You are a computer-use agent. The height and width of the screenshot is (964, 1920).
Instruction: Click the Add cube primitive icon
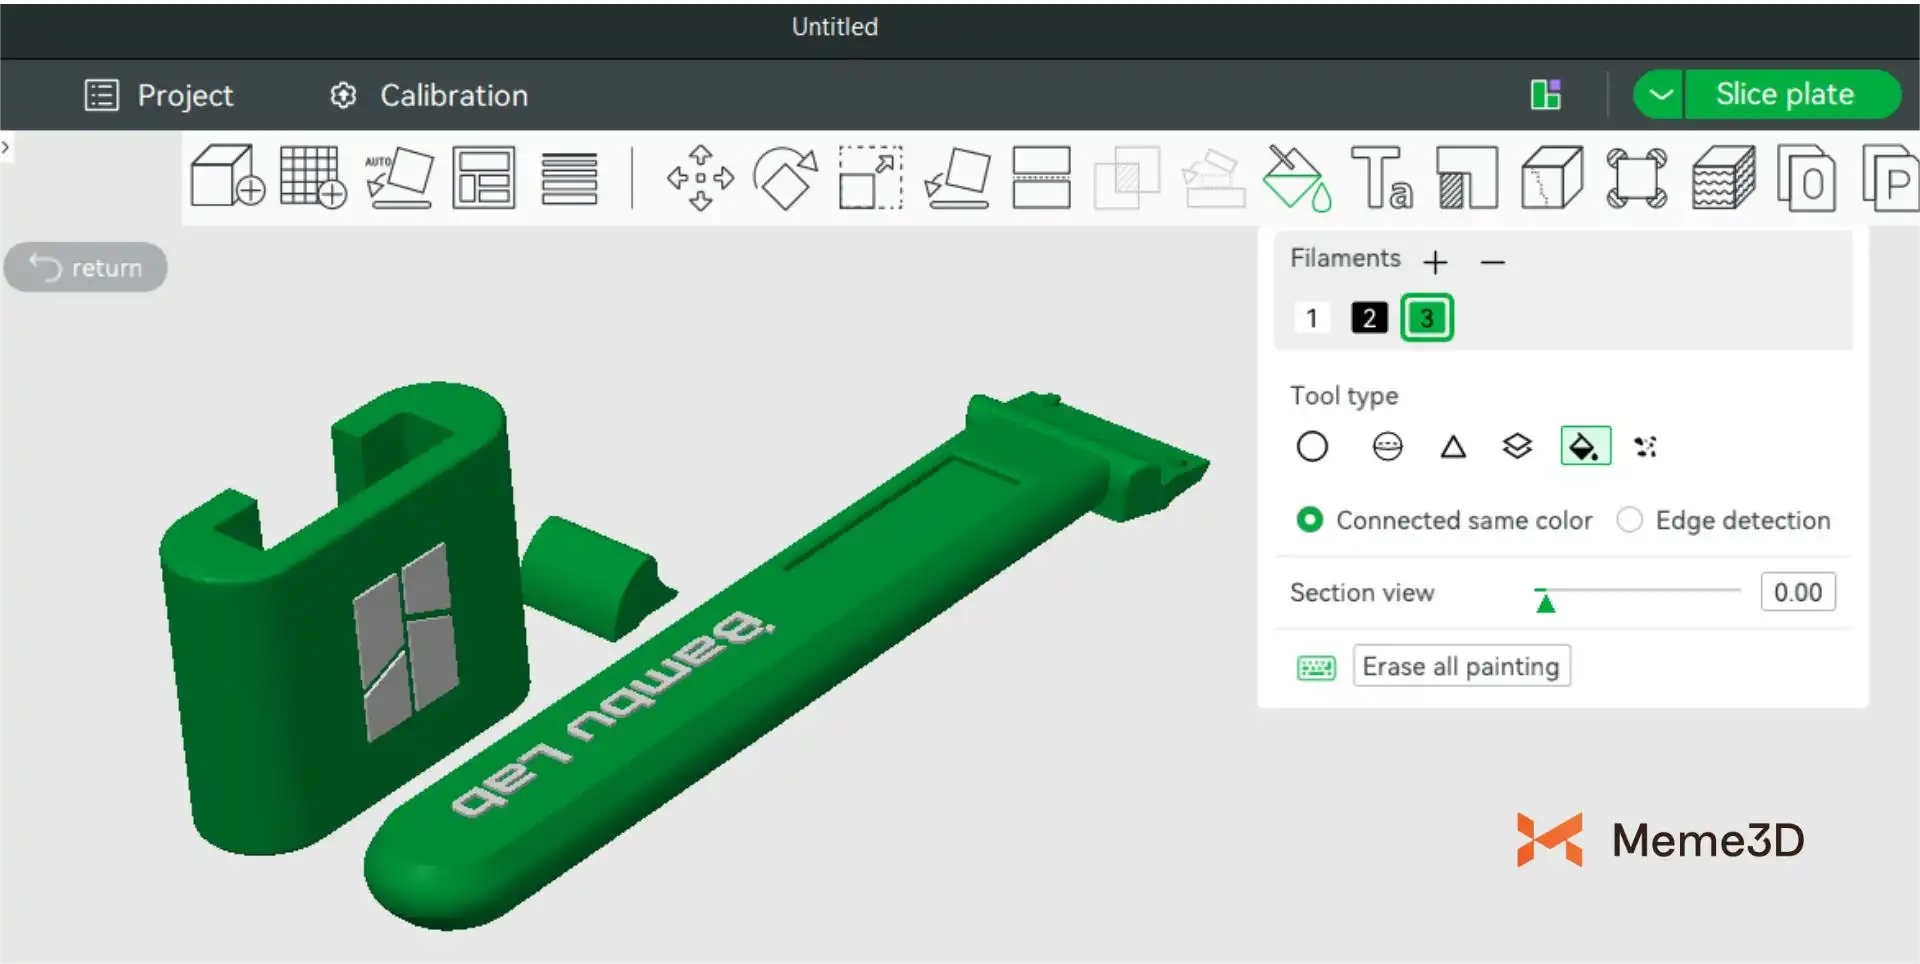(227, 177)
